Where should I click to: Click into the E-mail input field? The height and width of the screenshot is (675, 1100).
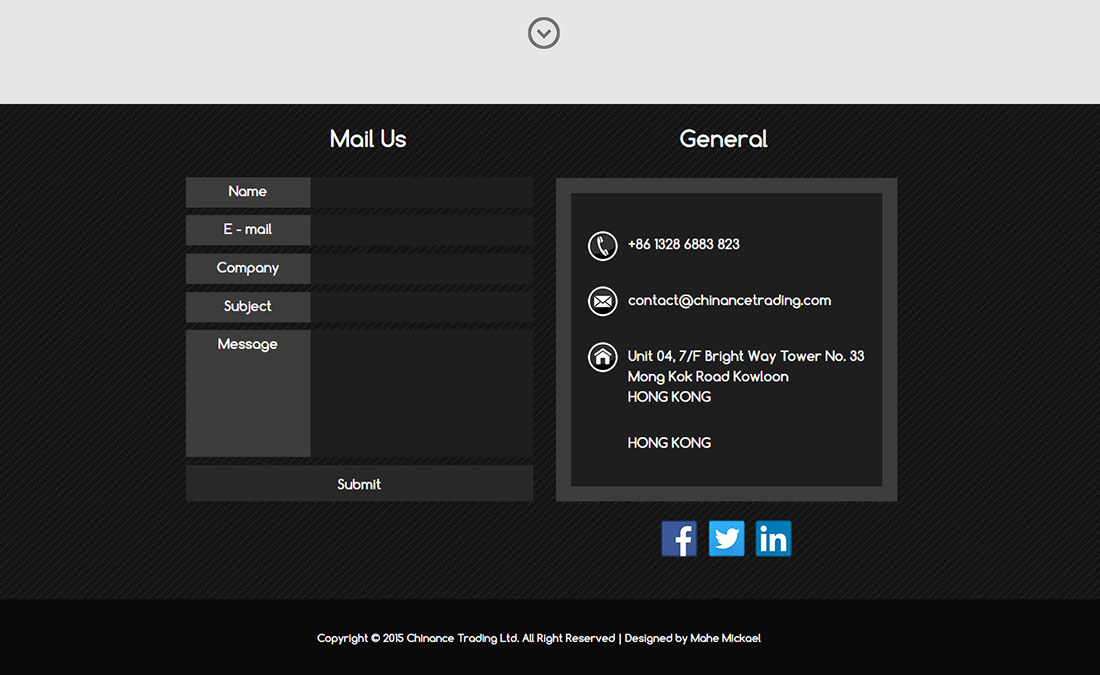coord(421,230)
